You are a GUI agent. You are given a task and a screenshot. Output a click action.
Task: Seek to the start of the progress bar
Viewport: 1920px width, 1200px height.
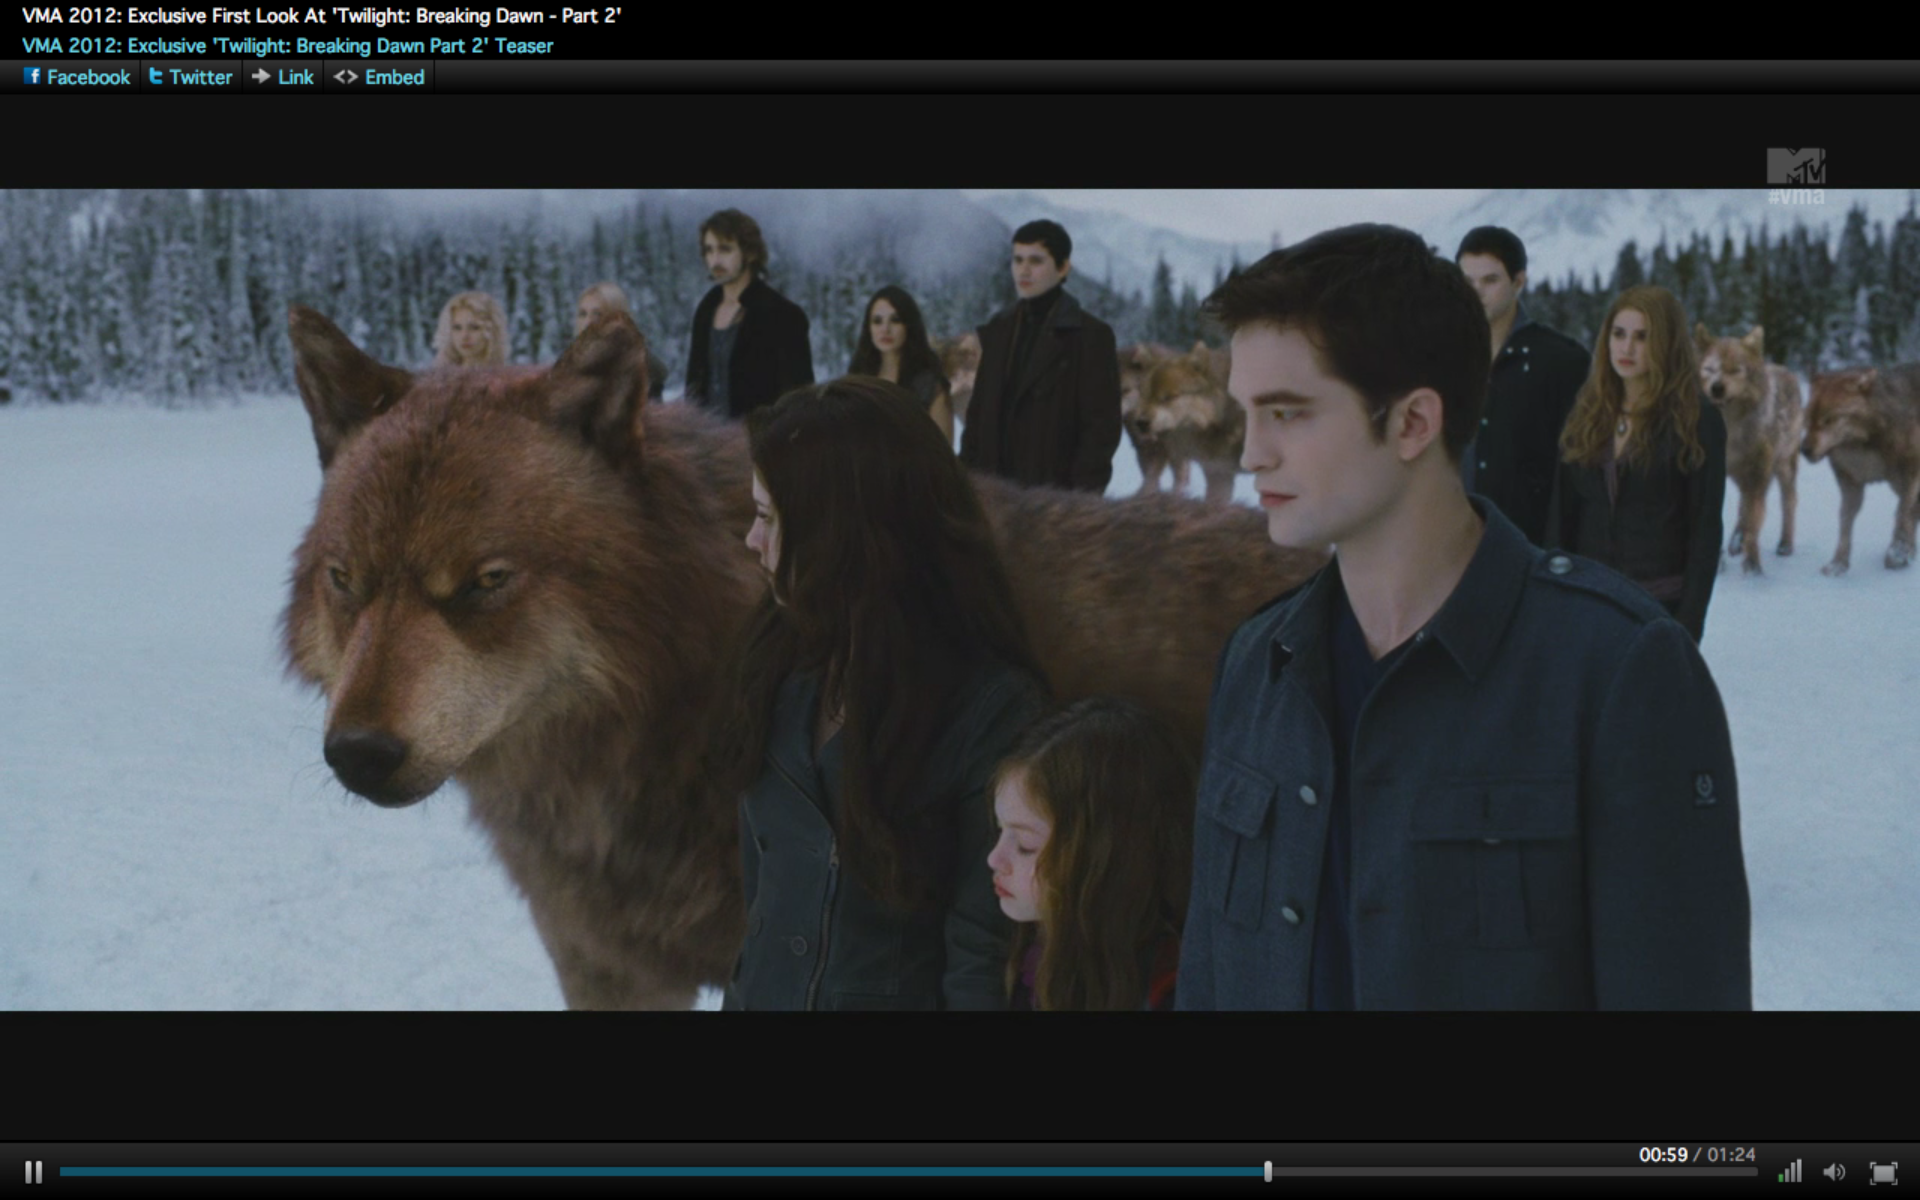coord(63,1171)
